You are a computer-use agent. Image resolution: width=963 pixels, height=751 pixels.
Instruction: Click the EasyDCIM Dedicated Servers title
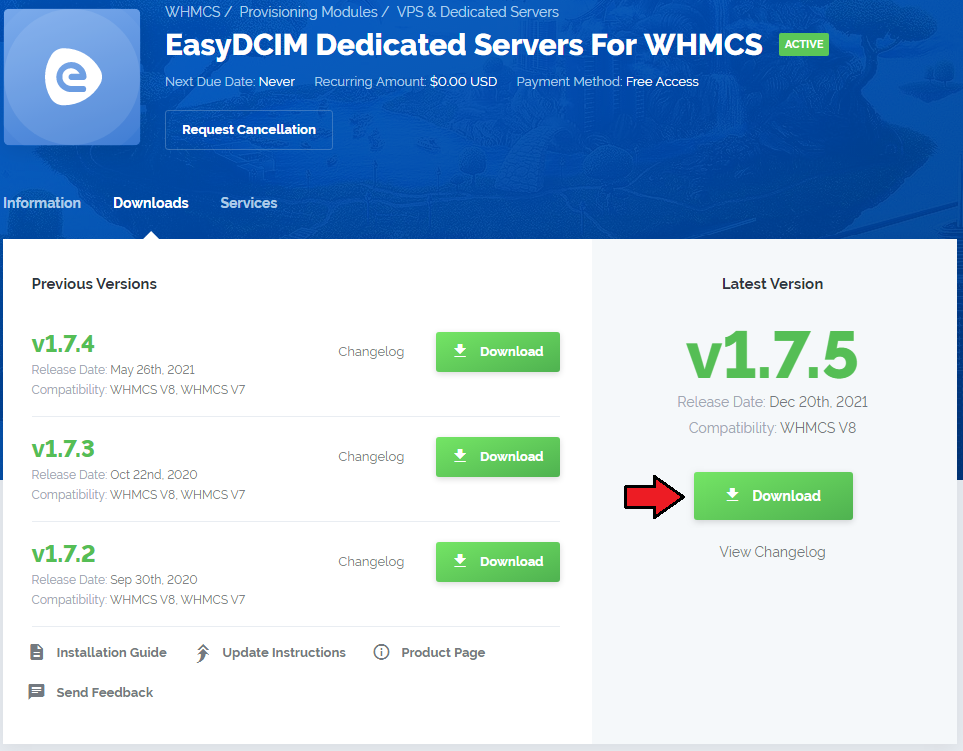pyautogui.click(x=464, y=45)
